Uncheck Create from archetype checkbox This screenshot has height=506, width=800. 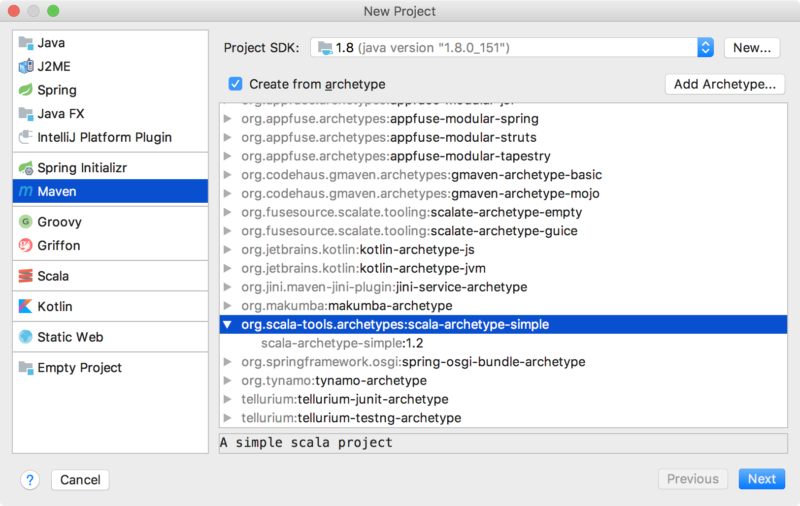tap(236, 84)
